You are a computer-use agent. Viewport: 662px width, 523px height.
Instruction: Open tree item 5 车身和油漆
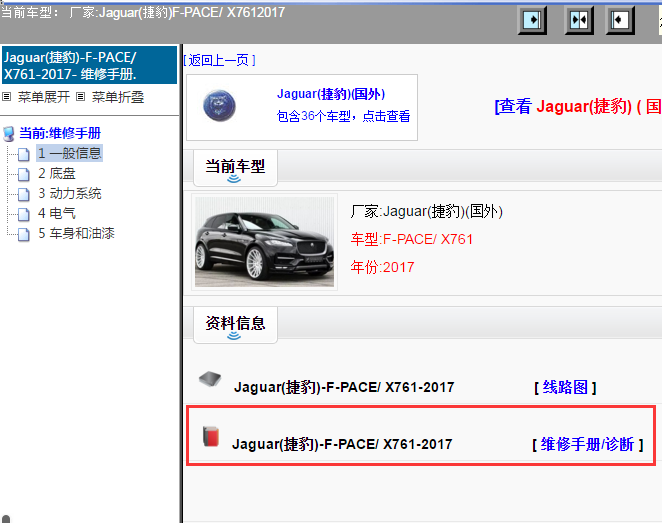pyautogui.click(x=76, y=233)
